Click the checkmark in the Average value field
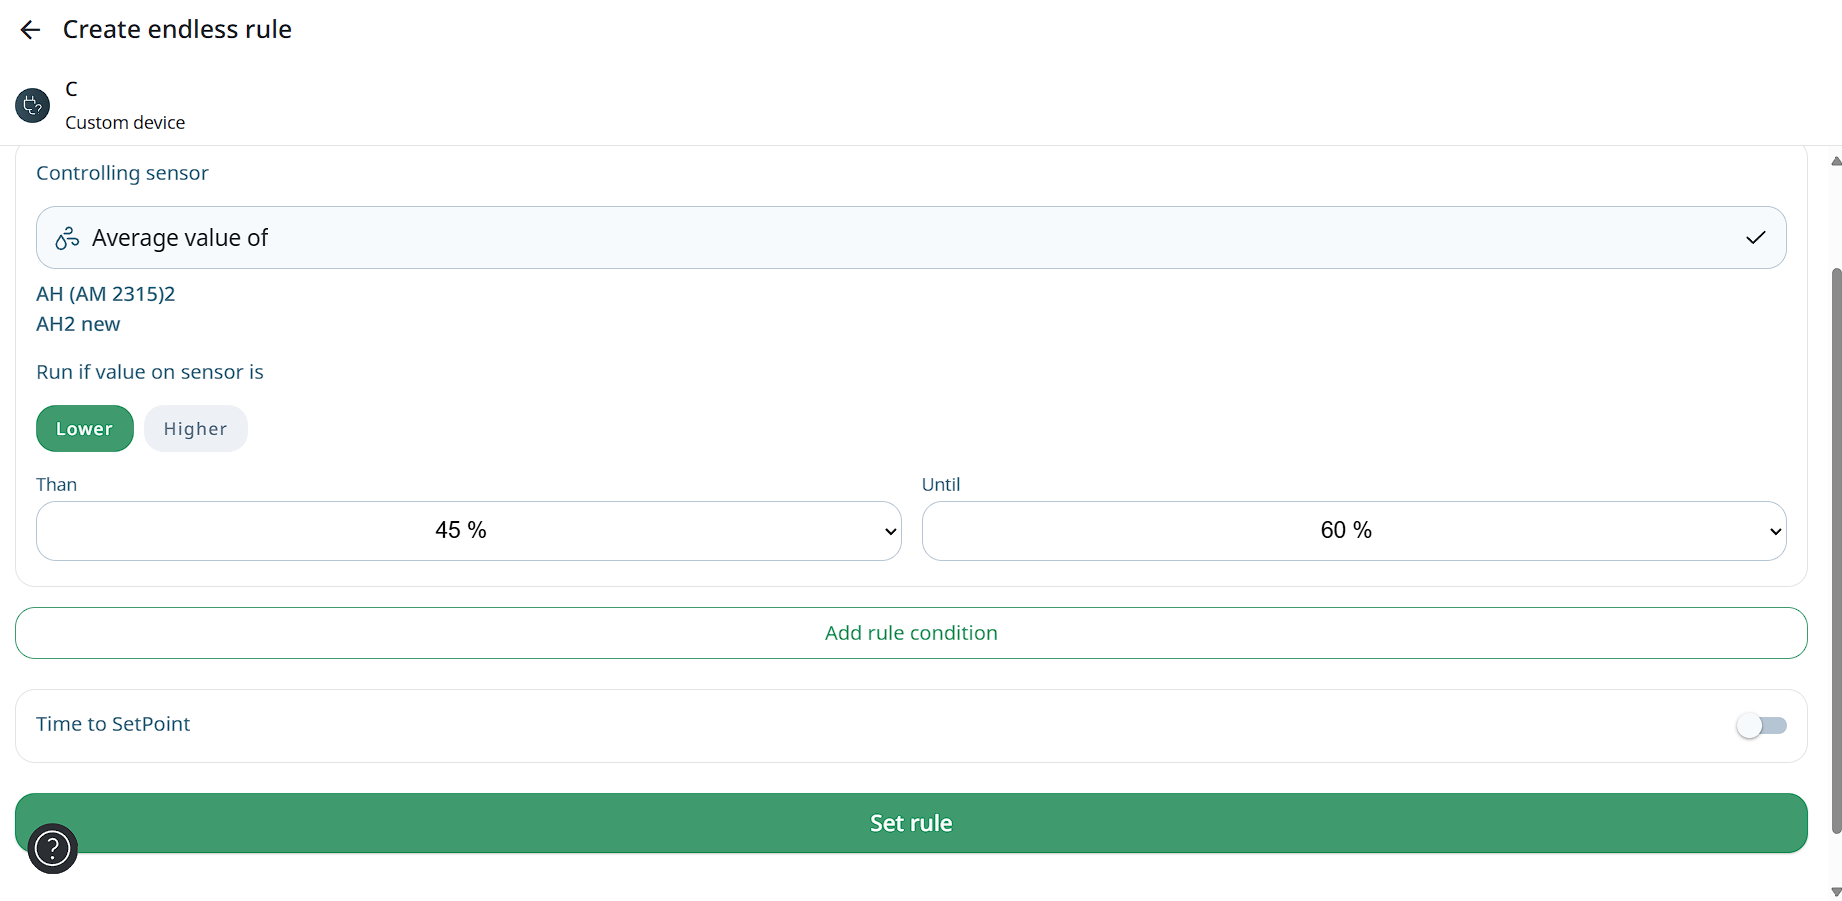 click(x=1755, y=238)
